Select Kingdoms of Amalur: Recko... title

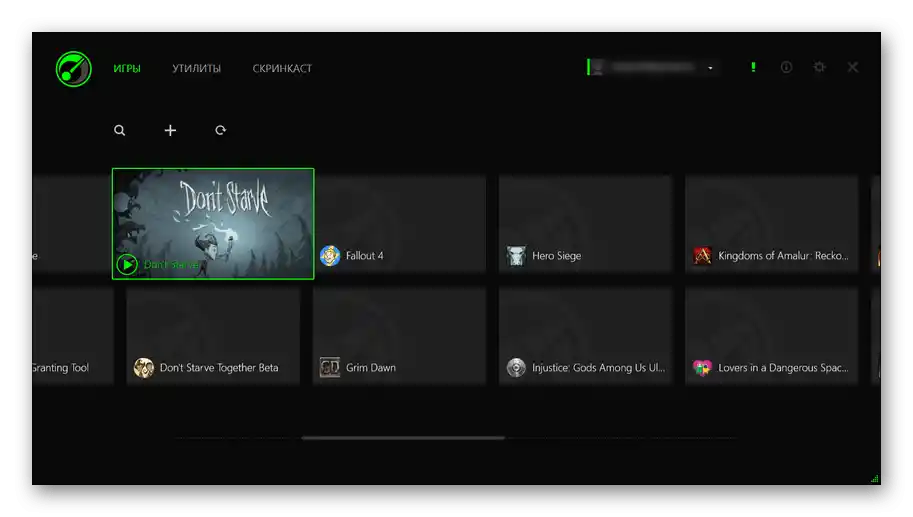783,256
